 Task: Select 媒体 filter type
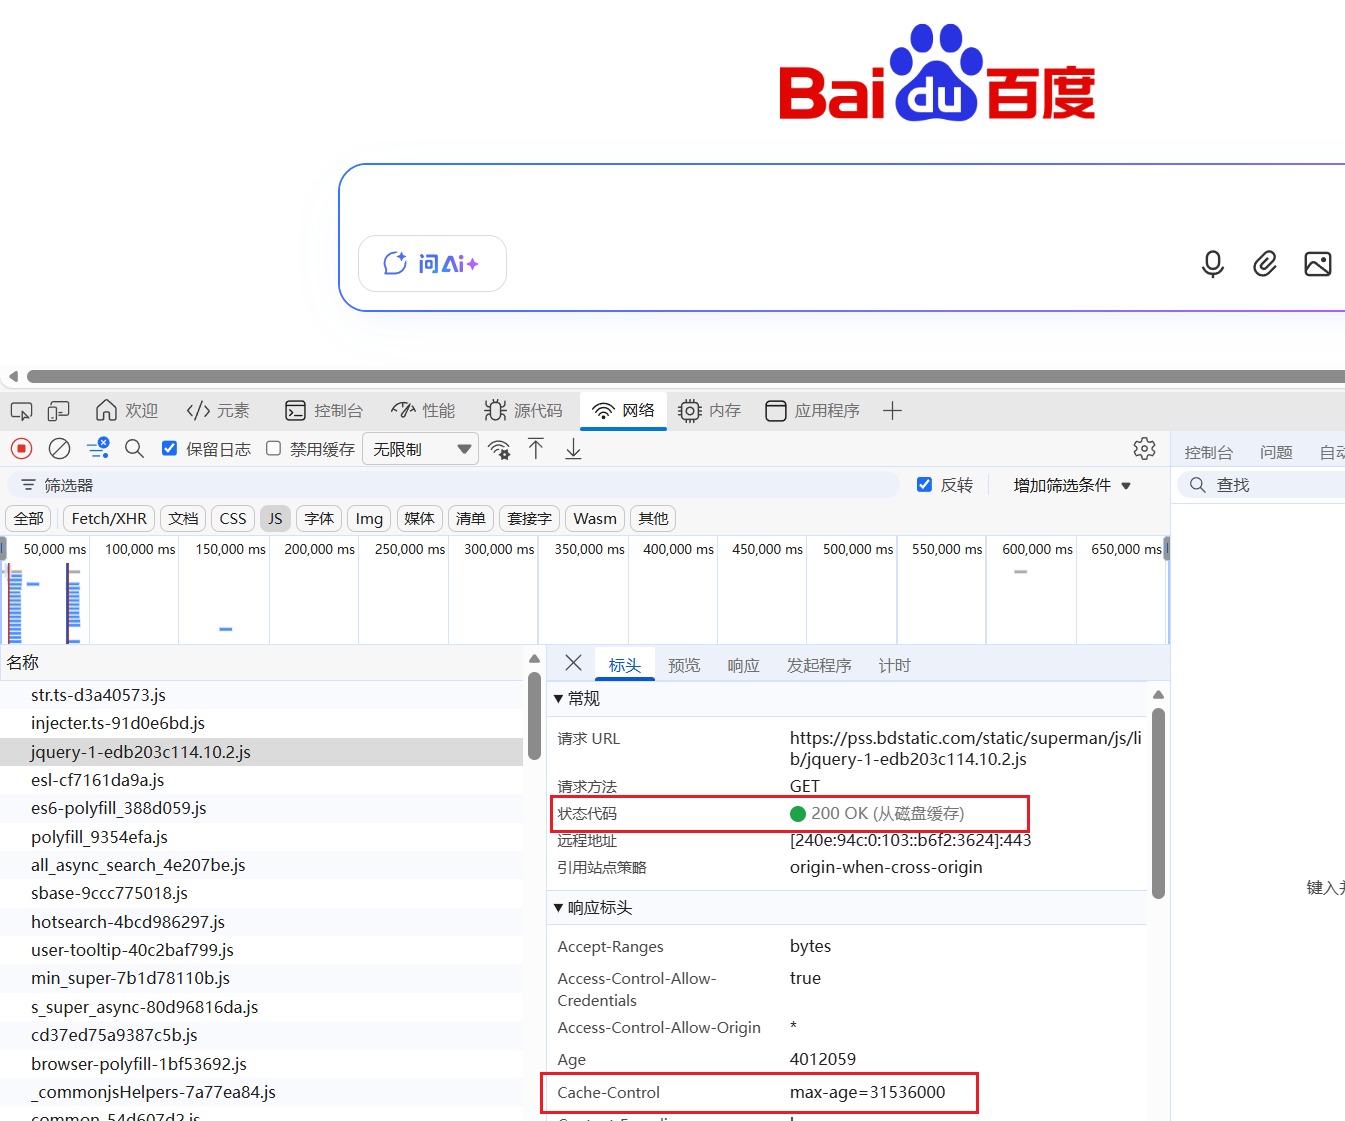(x=419, y=519)
